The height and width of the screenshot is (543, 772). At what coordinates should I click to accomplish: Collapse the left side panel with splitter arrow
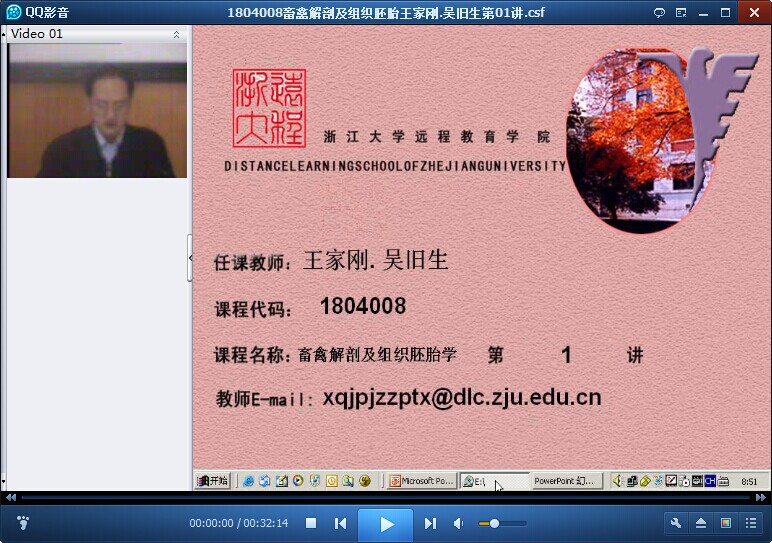tap(190, 258)
